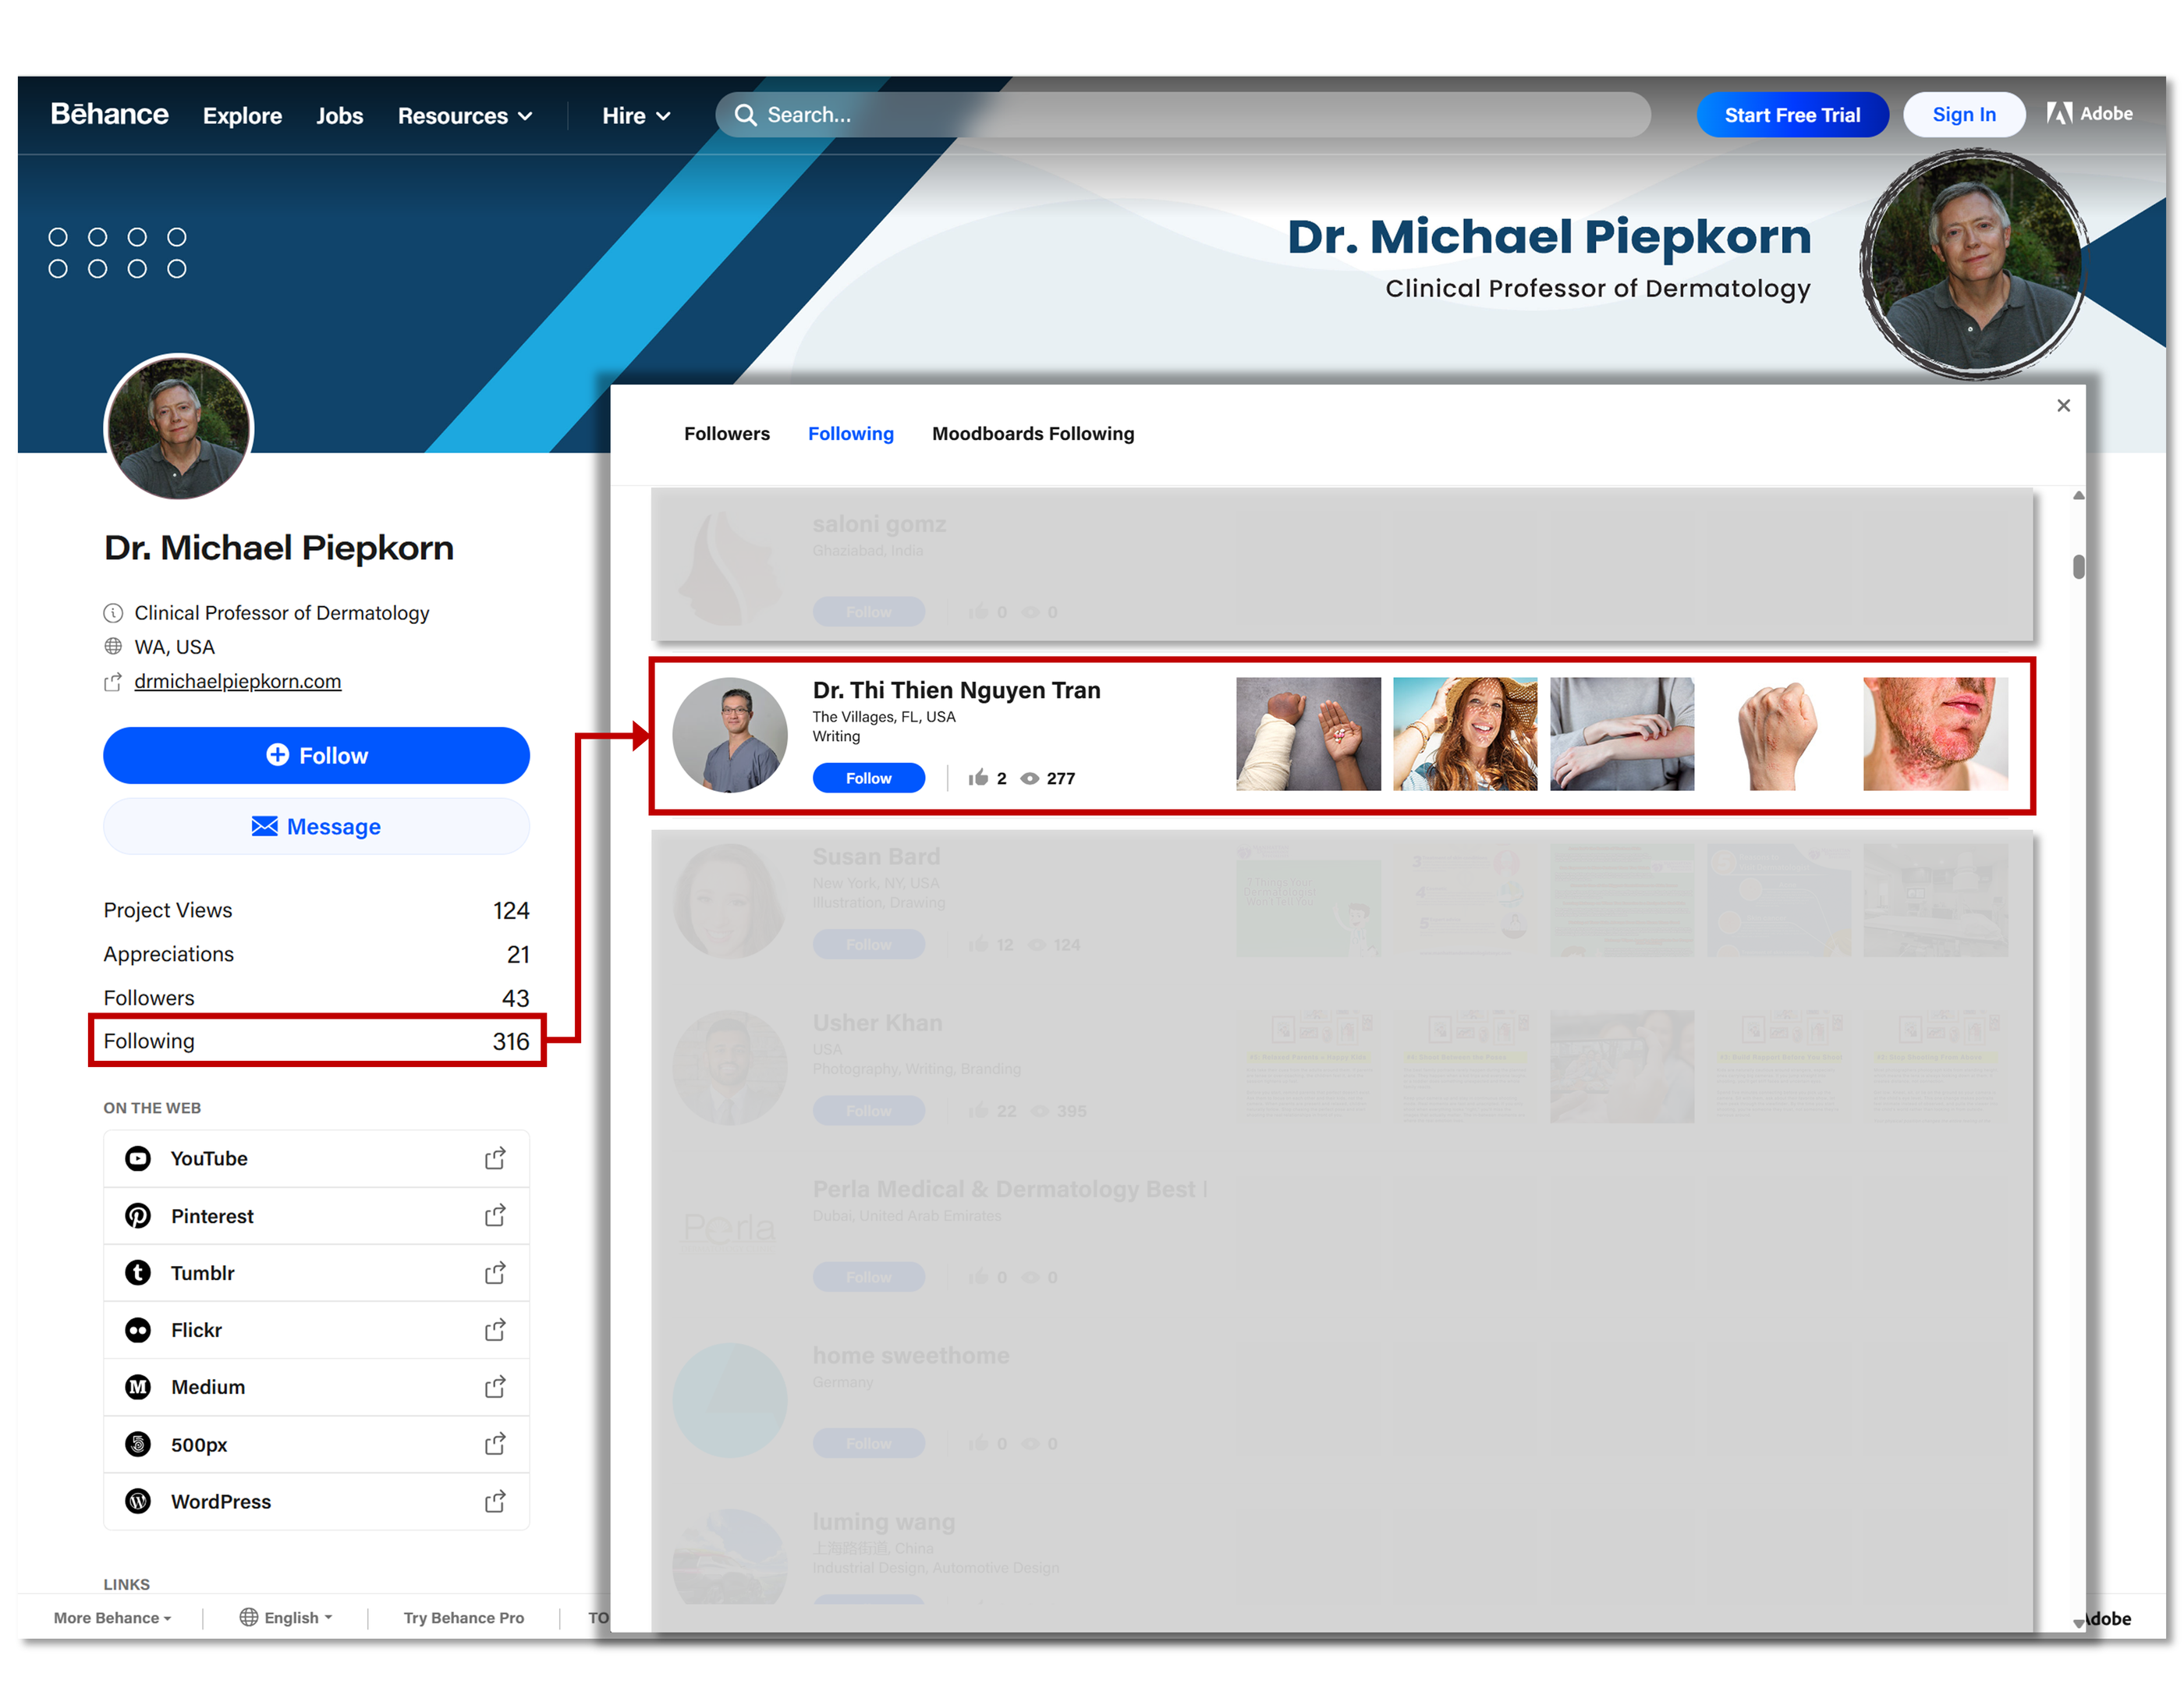
Task: Click the scroll down arrow in dialog
Action: point(2078,1623)
